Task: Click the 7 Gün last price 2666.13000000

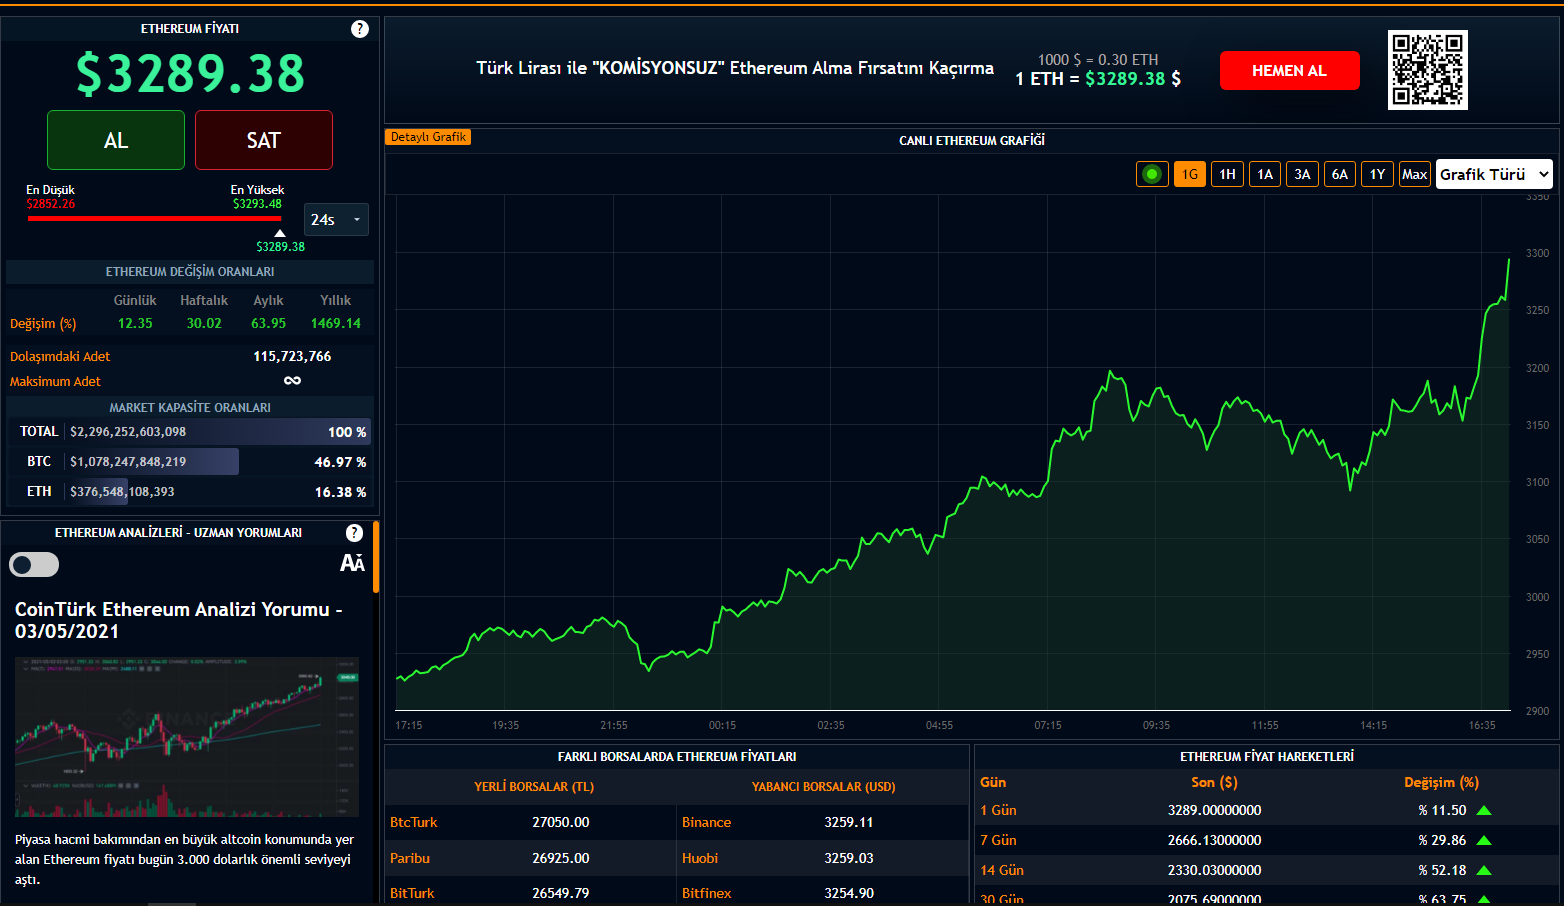Action: [1215, 841]
